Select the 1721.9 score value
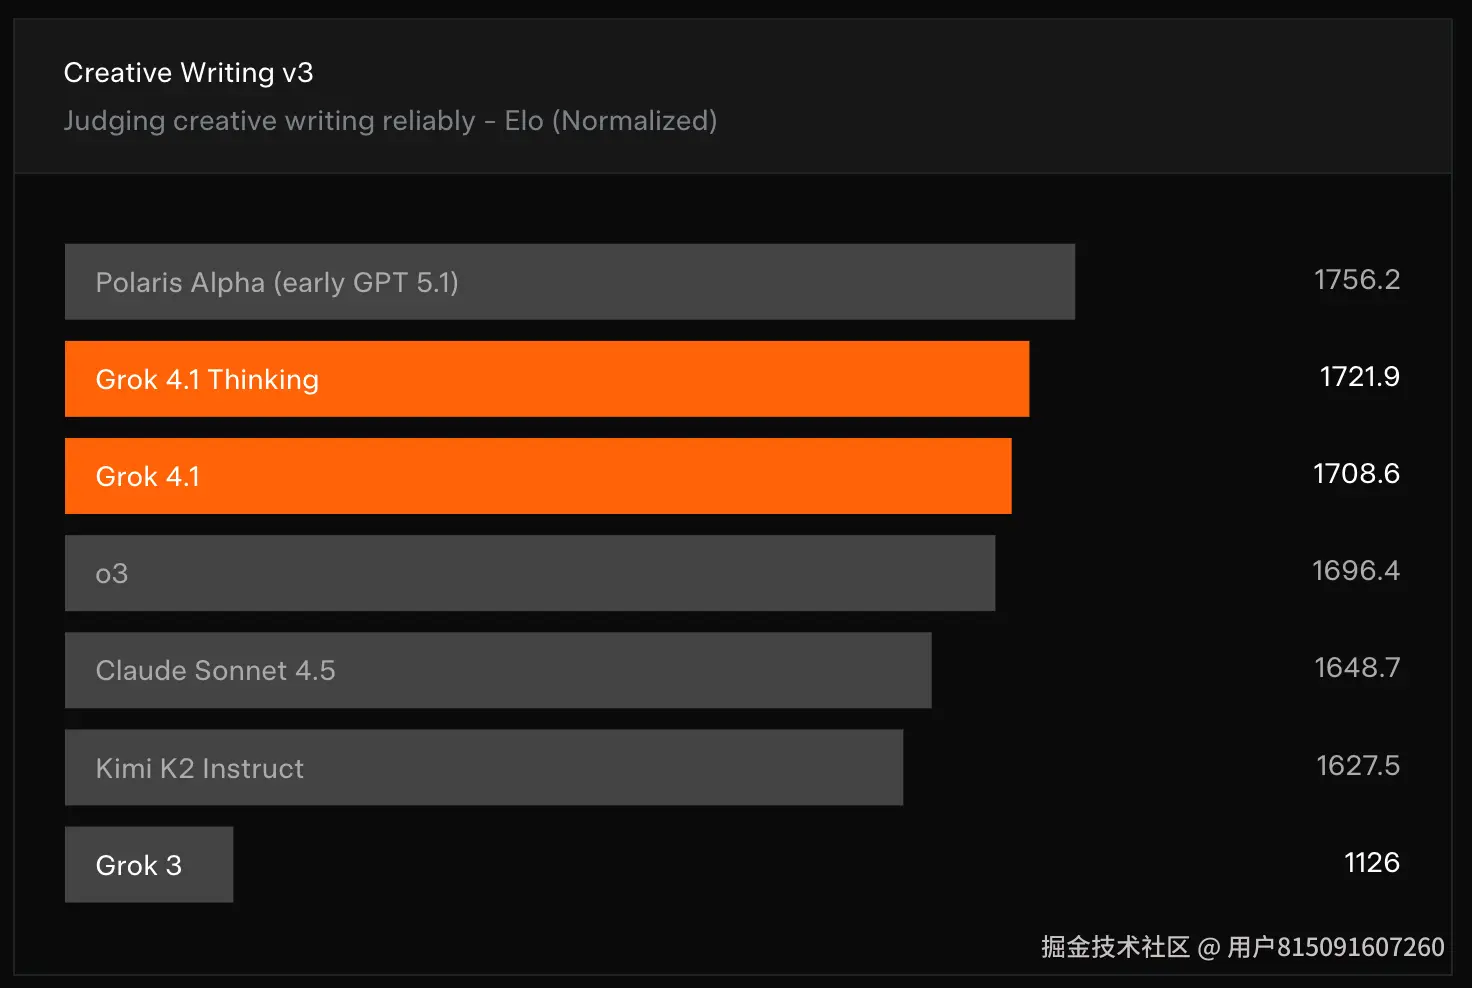The height and width of the screenshot is (988, 1472). (1360, 377)
